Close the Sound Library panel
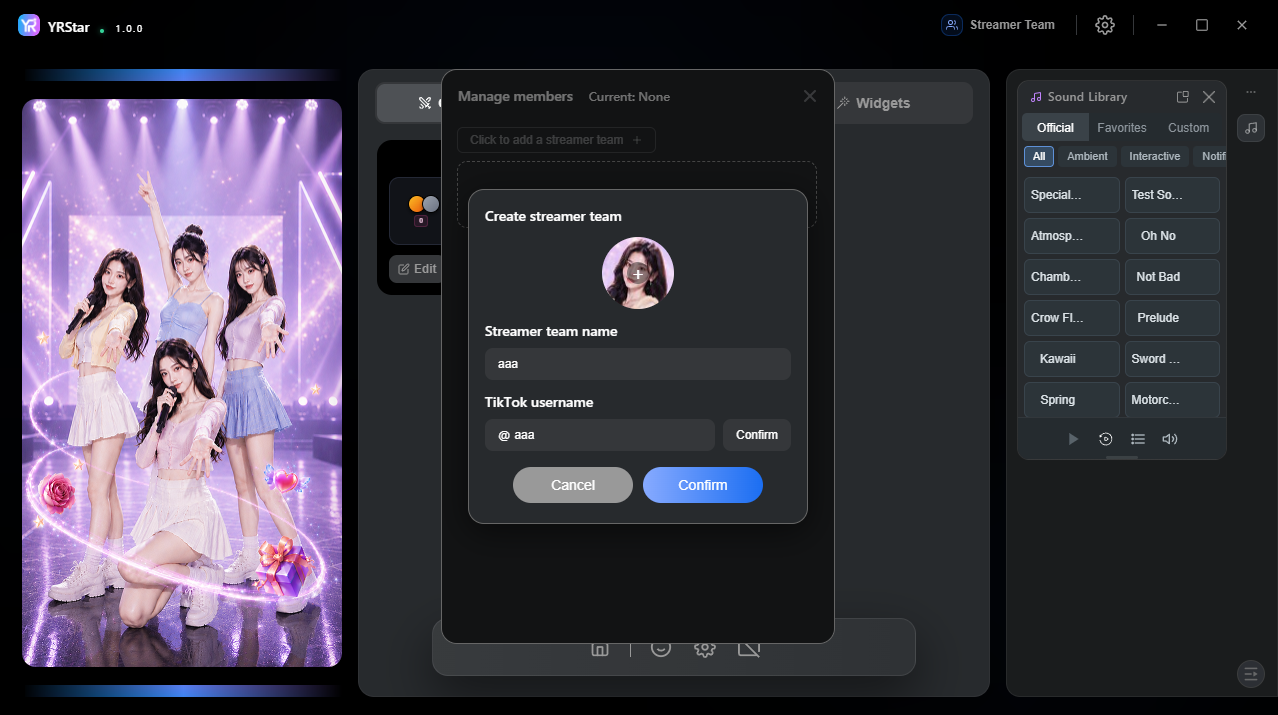 tap(1209, 97)
